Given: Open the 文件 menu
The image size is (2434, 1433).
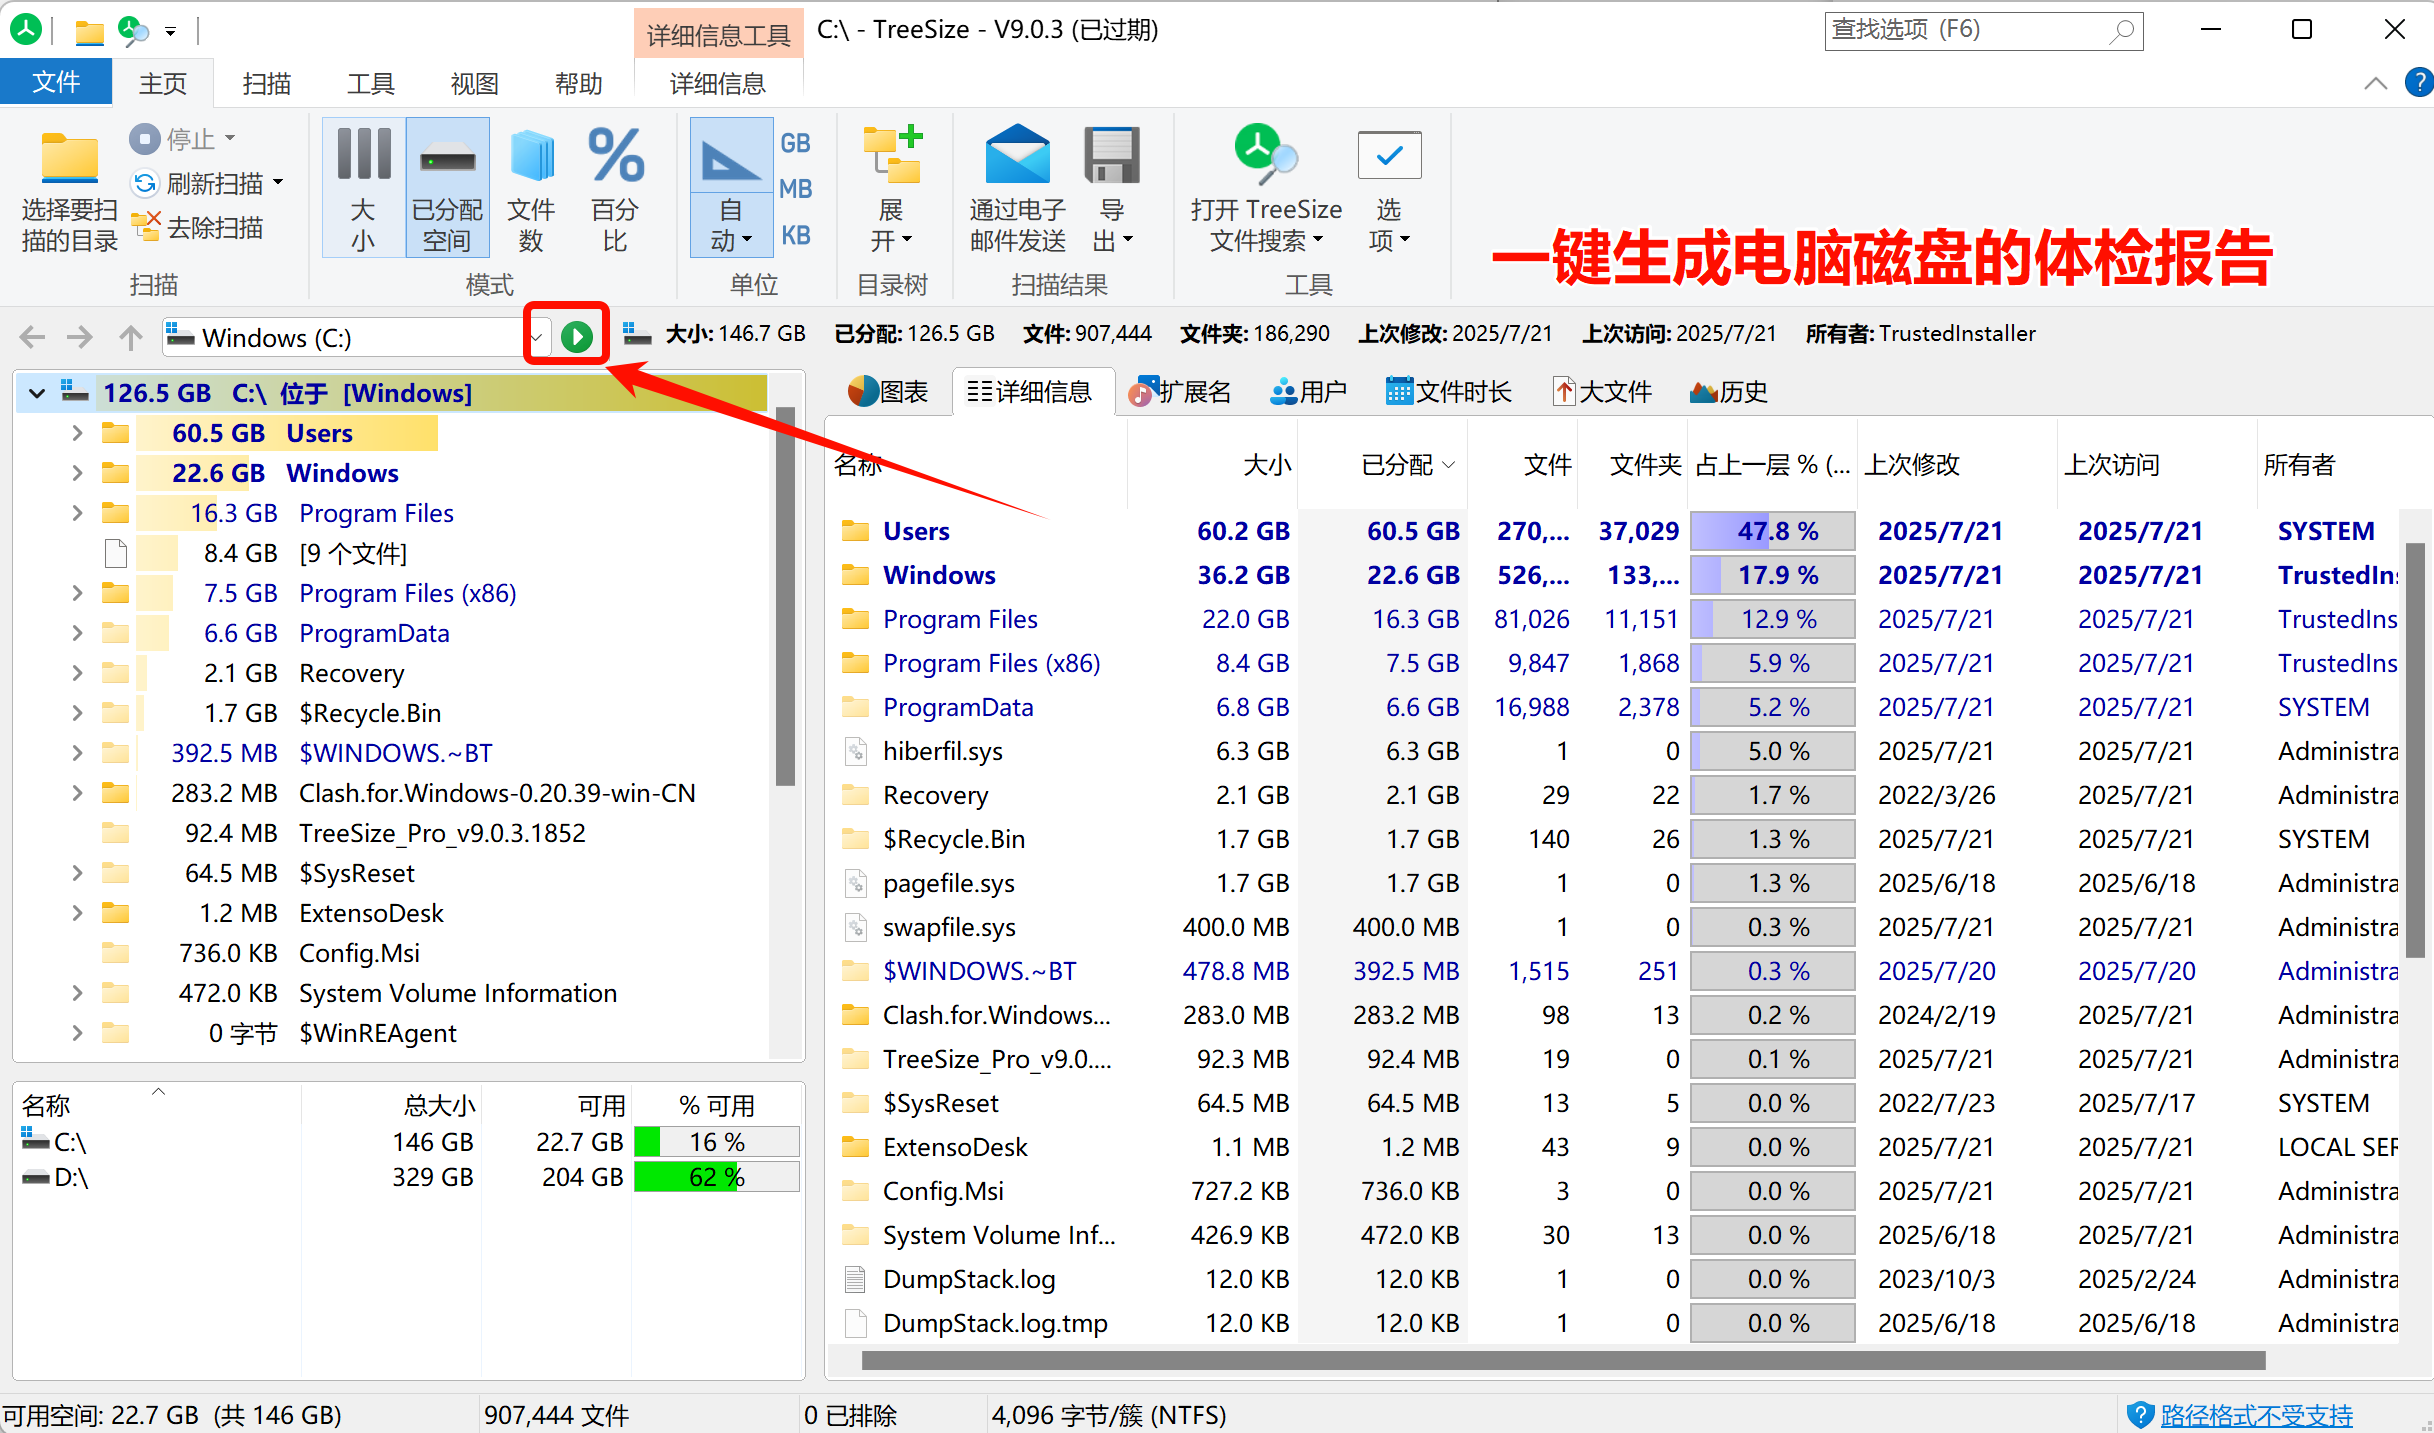Looking at the screenshot, I should click(x=56, y=82).
